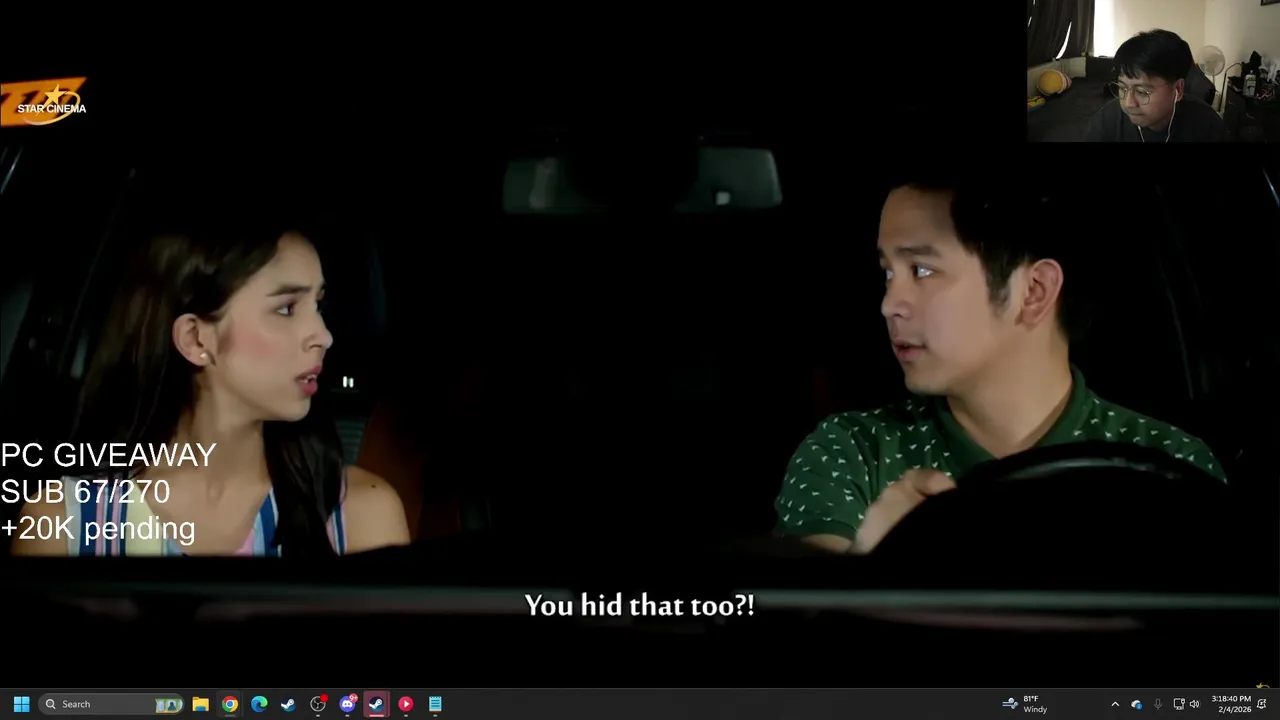Open the red play-button app on the taskbar

pos(405,704)
